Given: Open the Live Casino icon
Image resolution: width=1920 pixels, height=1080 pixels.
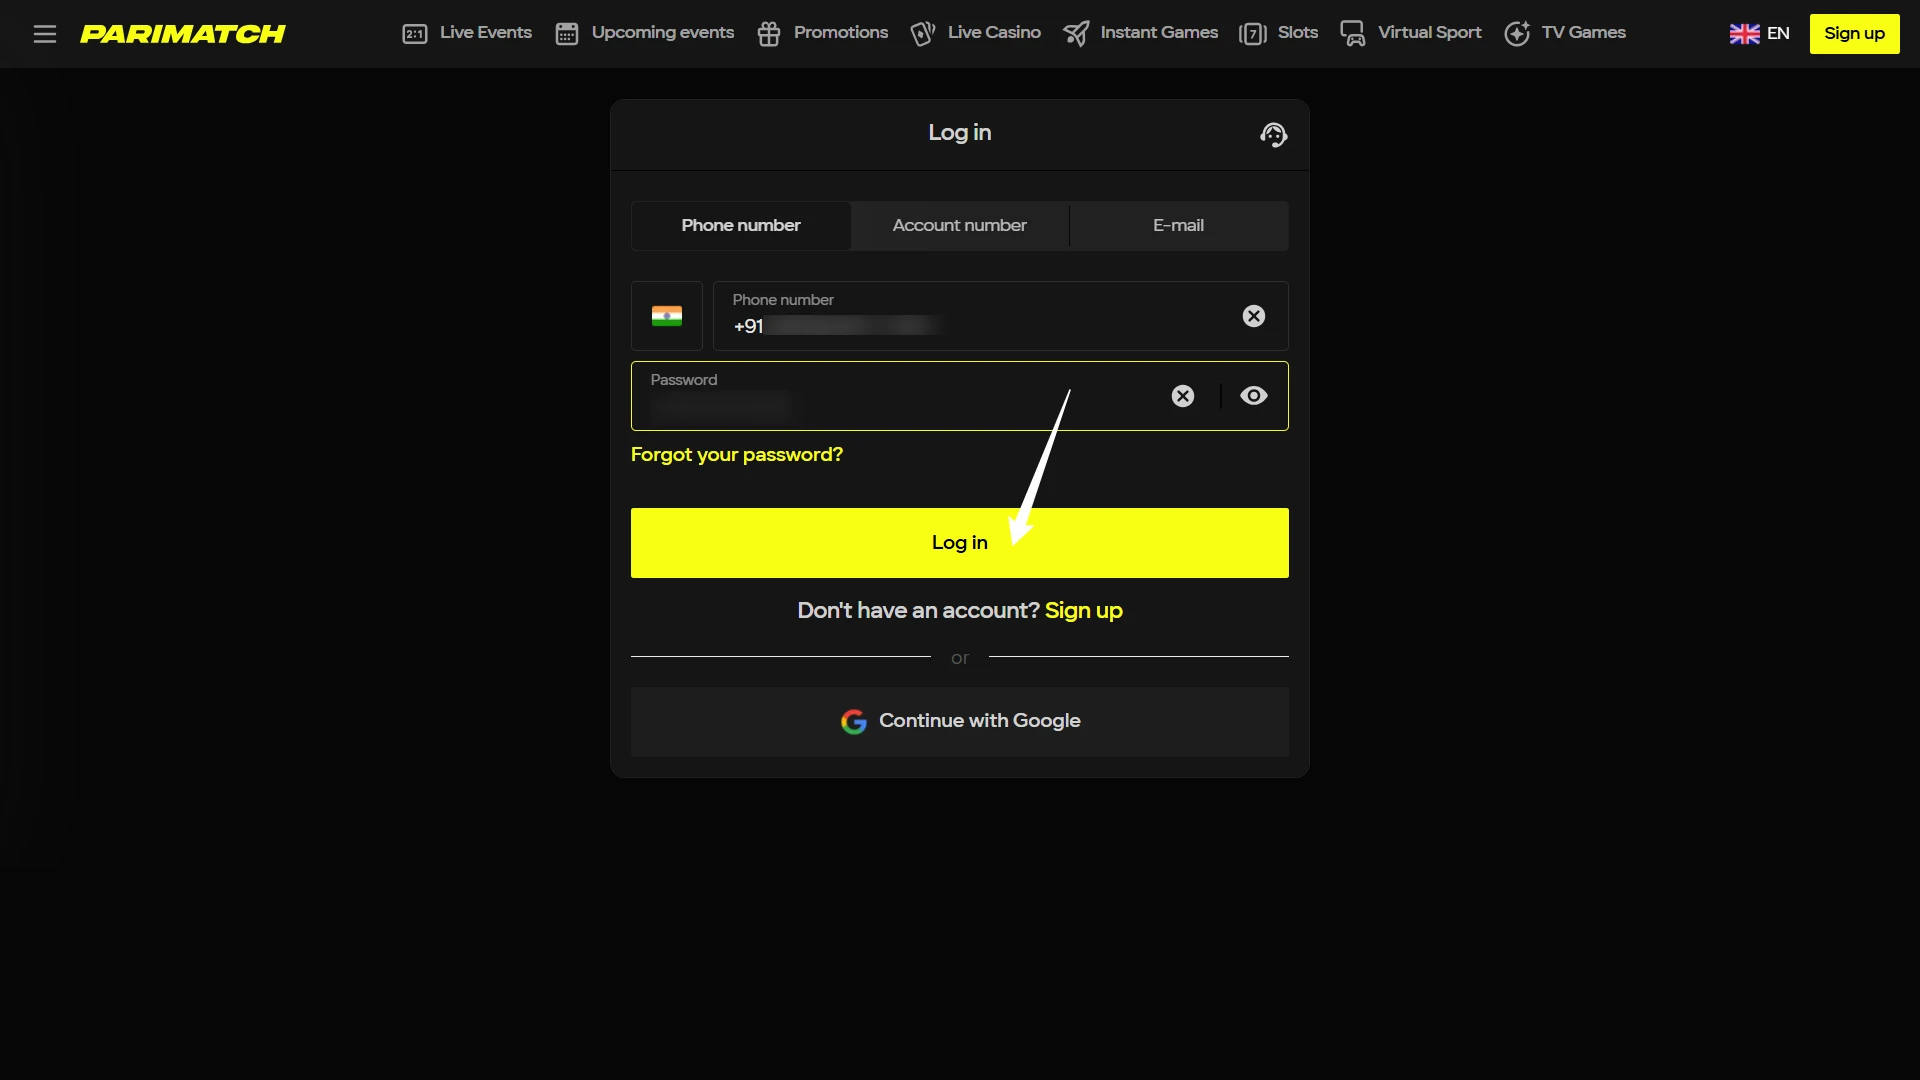Looking at the screenshot, I should coord(923,33).
